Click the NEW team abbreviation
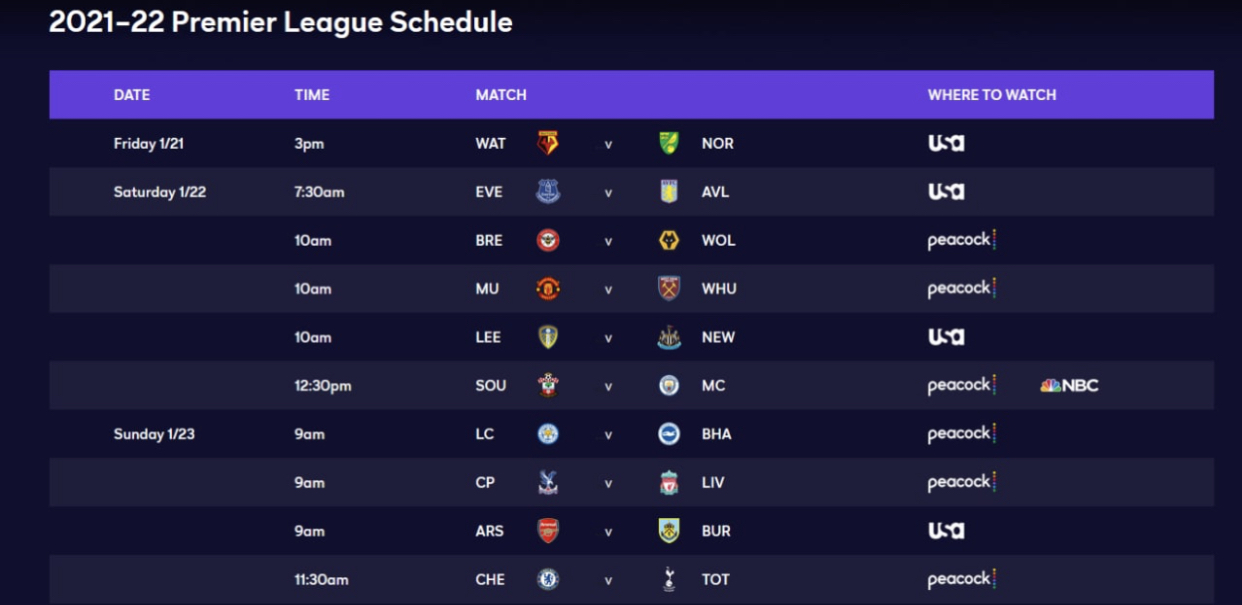The image size is (1242, 605). (718, 338)
